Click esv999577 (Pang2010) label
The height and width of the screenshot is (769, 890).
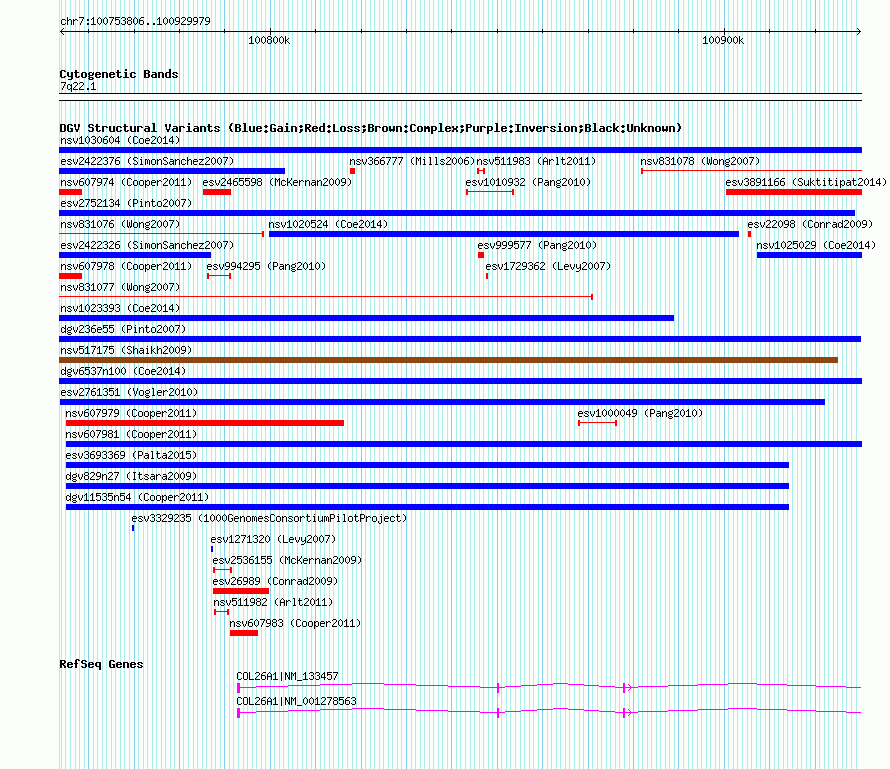(537, 245)
